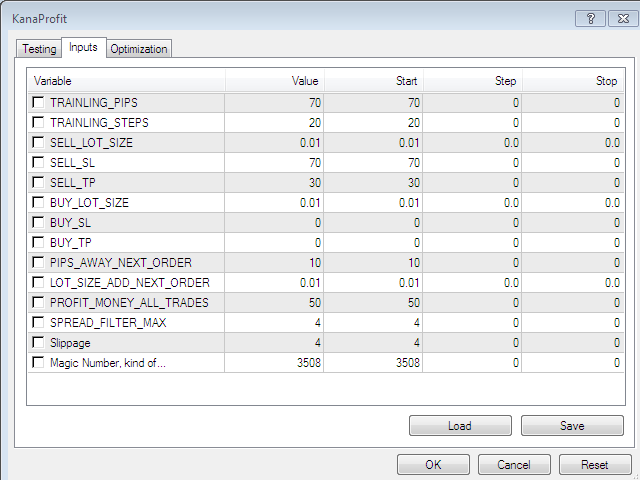Screen dimensions: 640x480
Task: Enable the Magic Number checkbox
Action: (x=38, y=362)
